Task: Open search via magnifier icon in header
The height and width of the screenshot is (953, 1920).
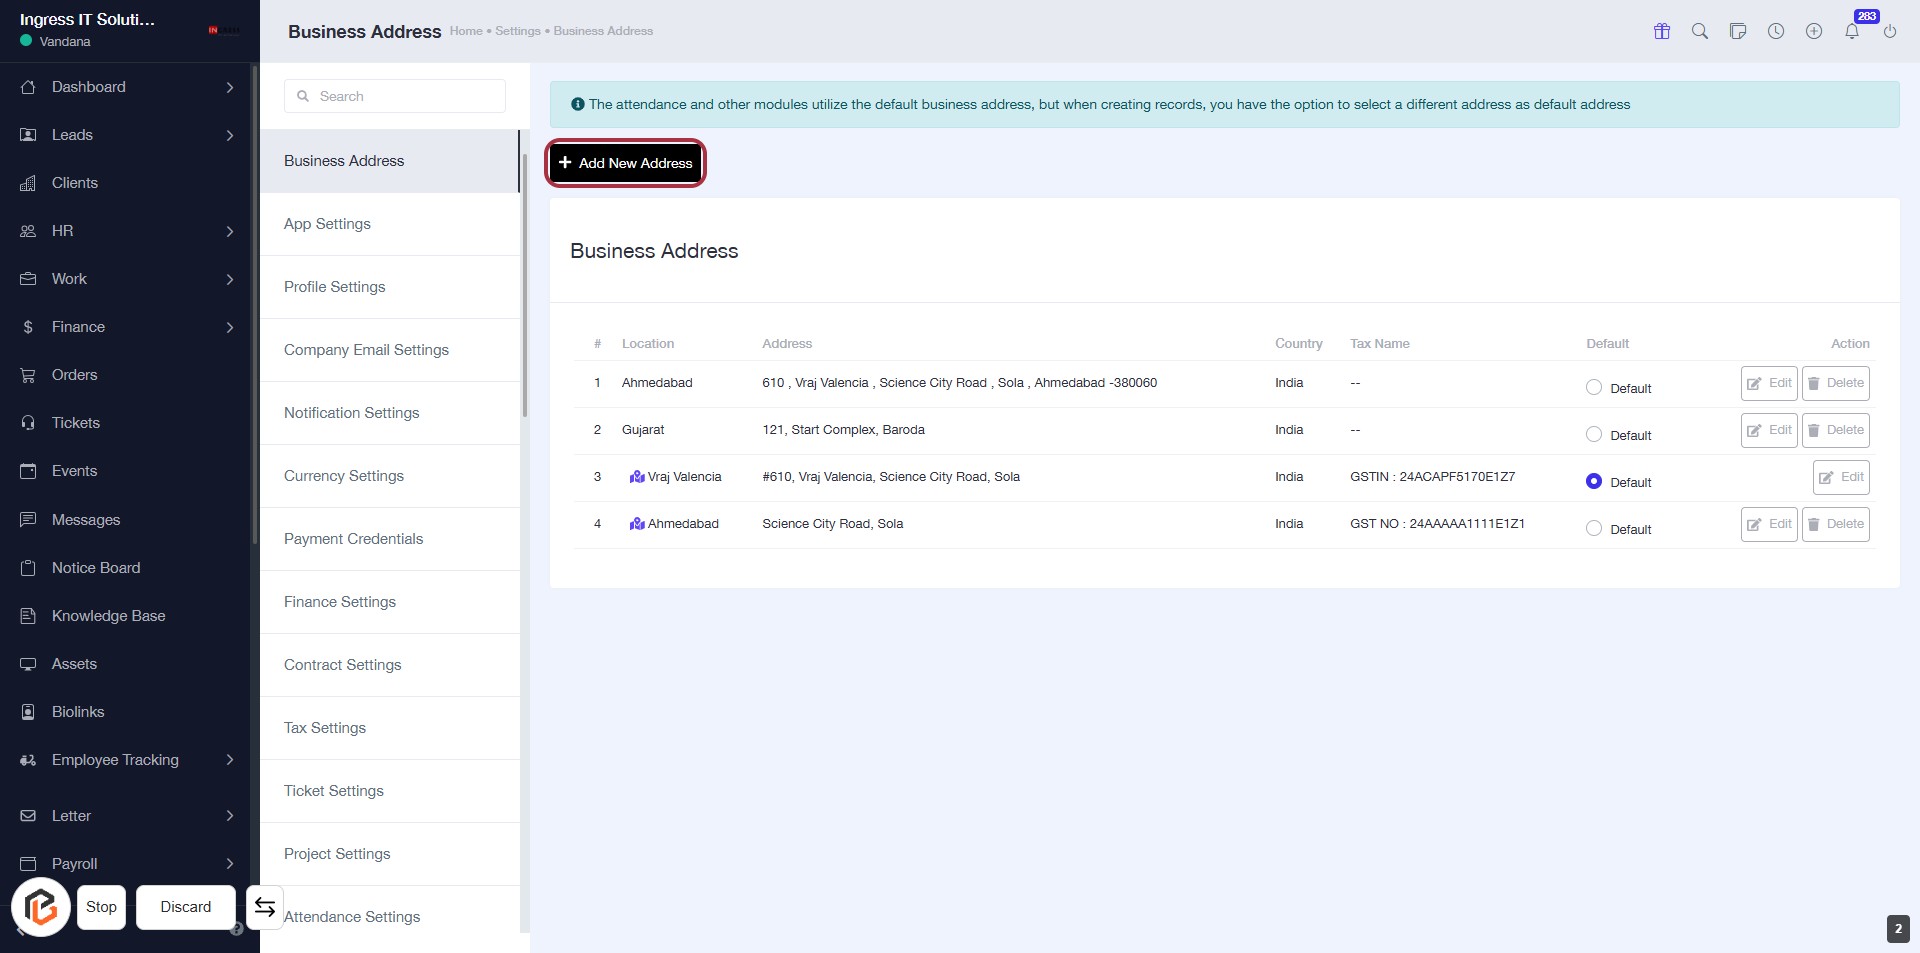Action: click(1700, 31)
